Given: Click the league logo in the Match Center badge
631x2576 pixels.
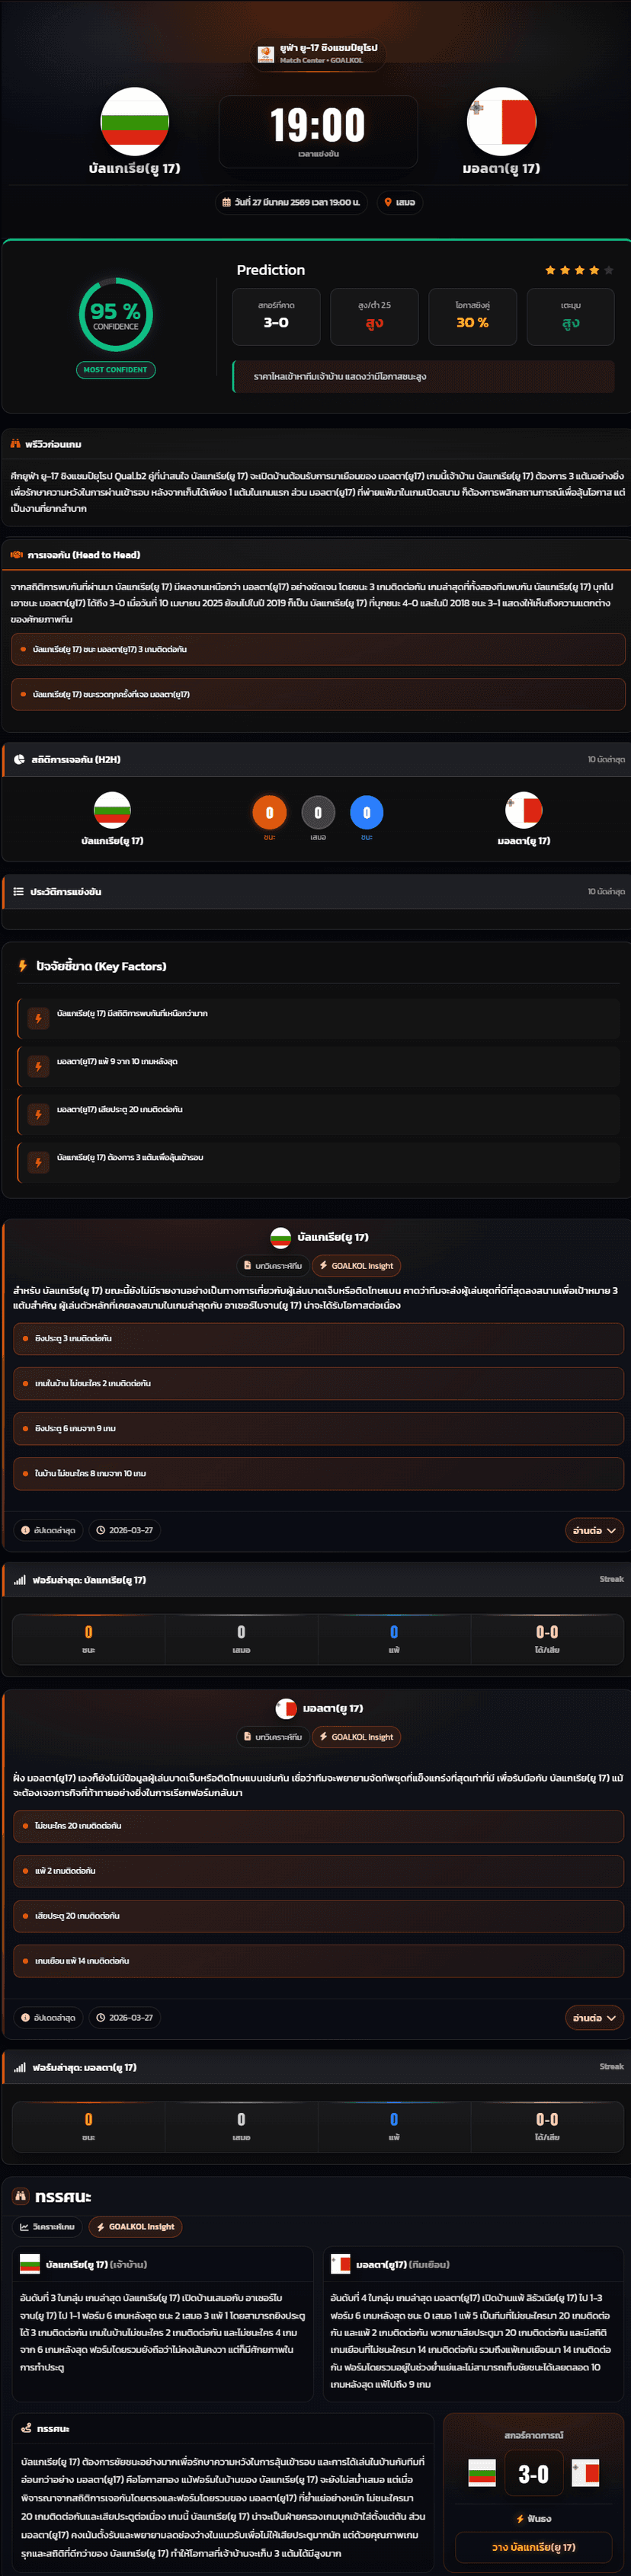Looking at the screenshot, I should pos(266,54).
